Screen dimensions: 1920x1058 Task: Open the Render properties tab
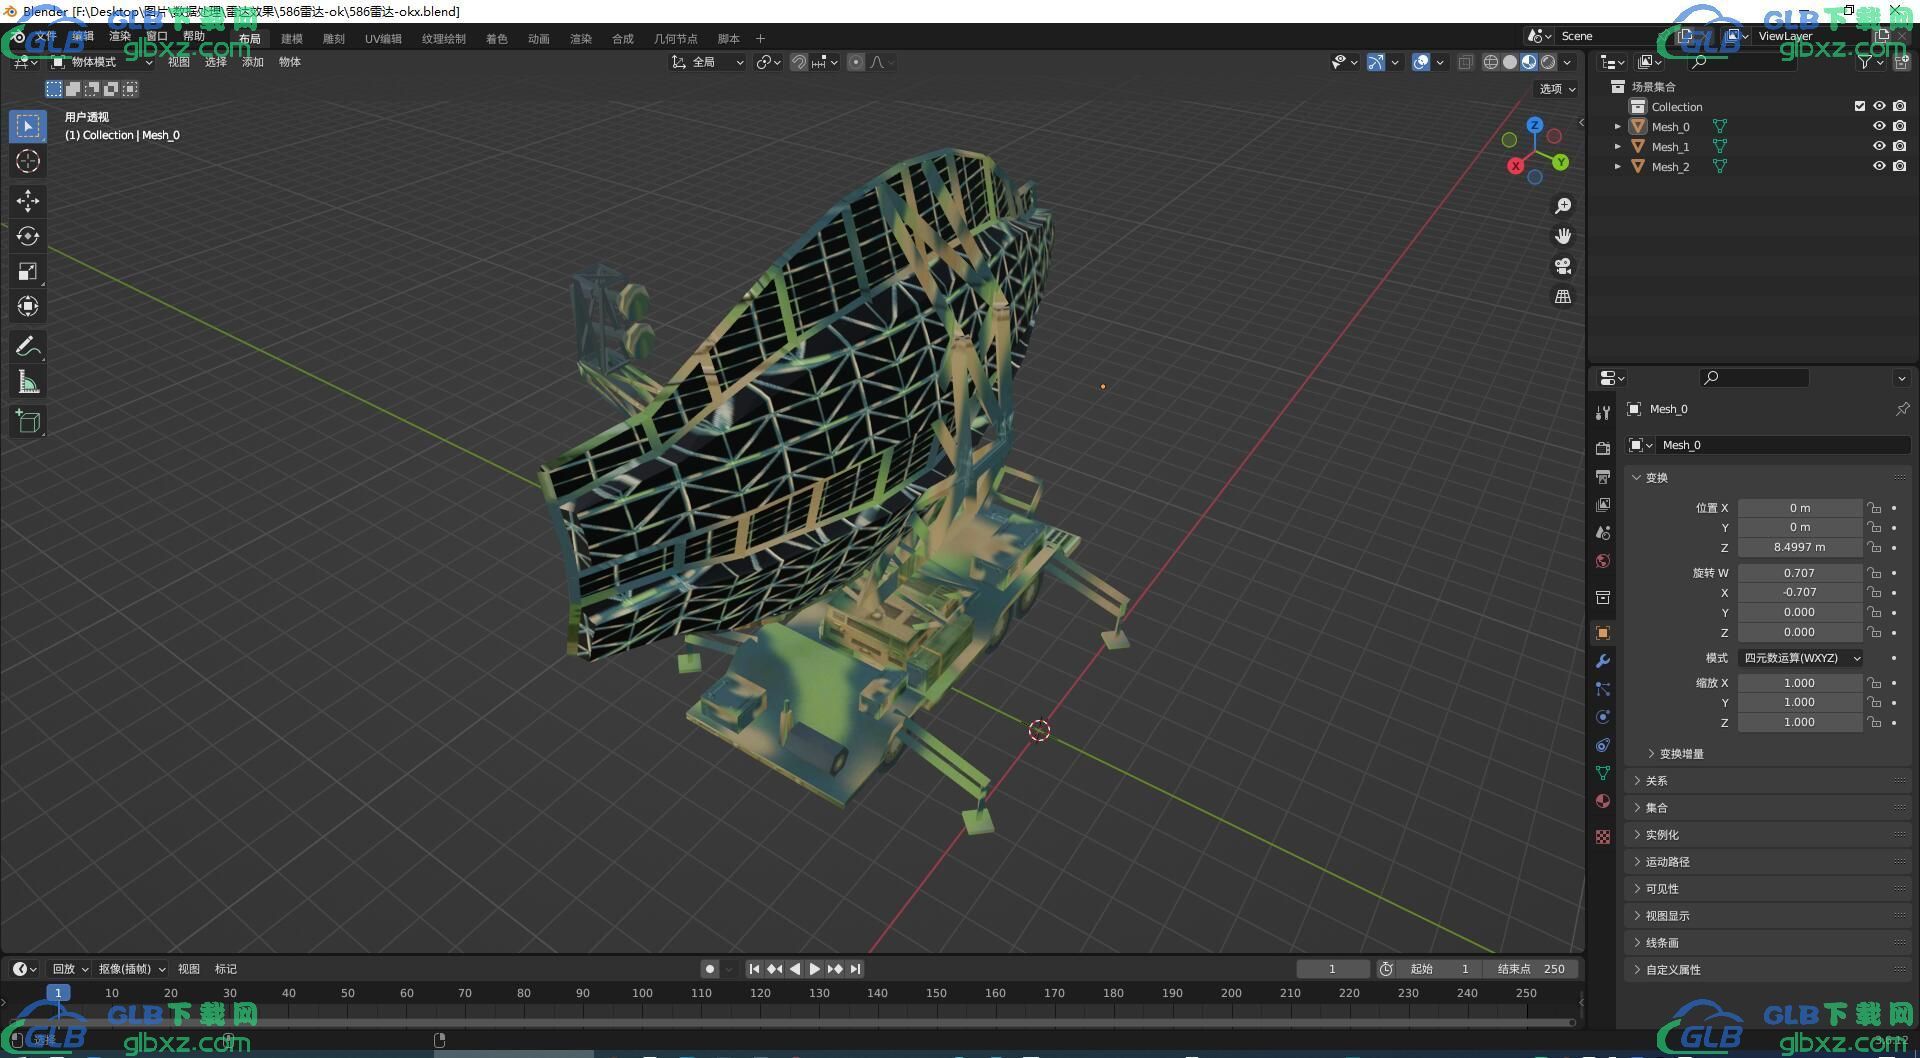(1603, 448)
